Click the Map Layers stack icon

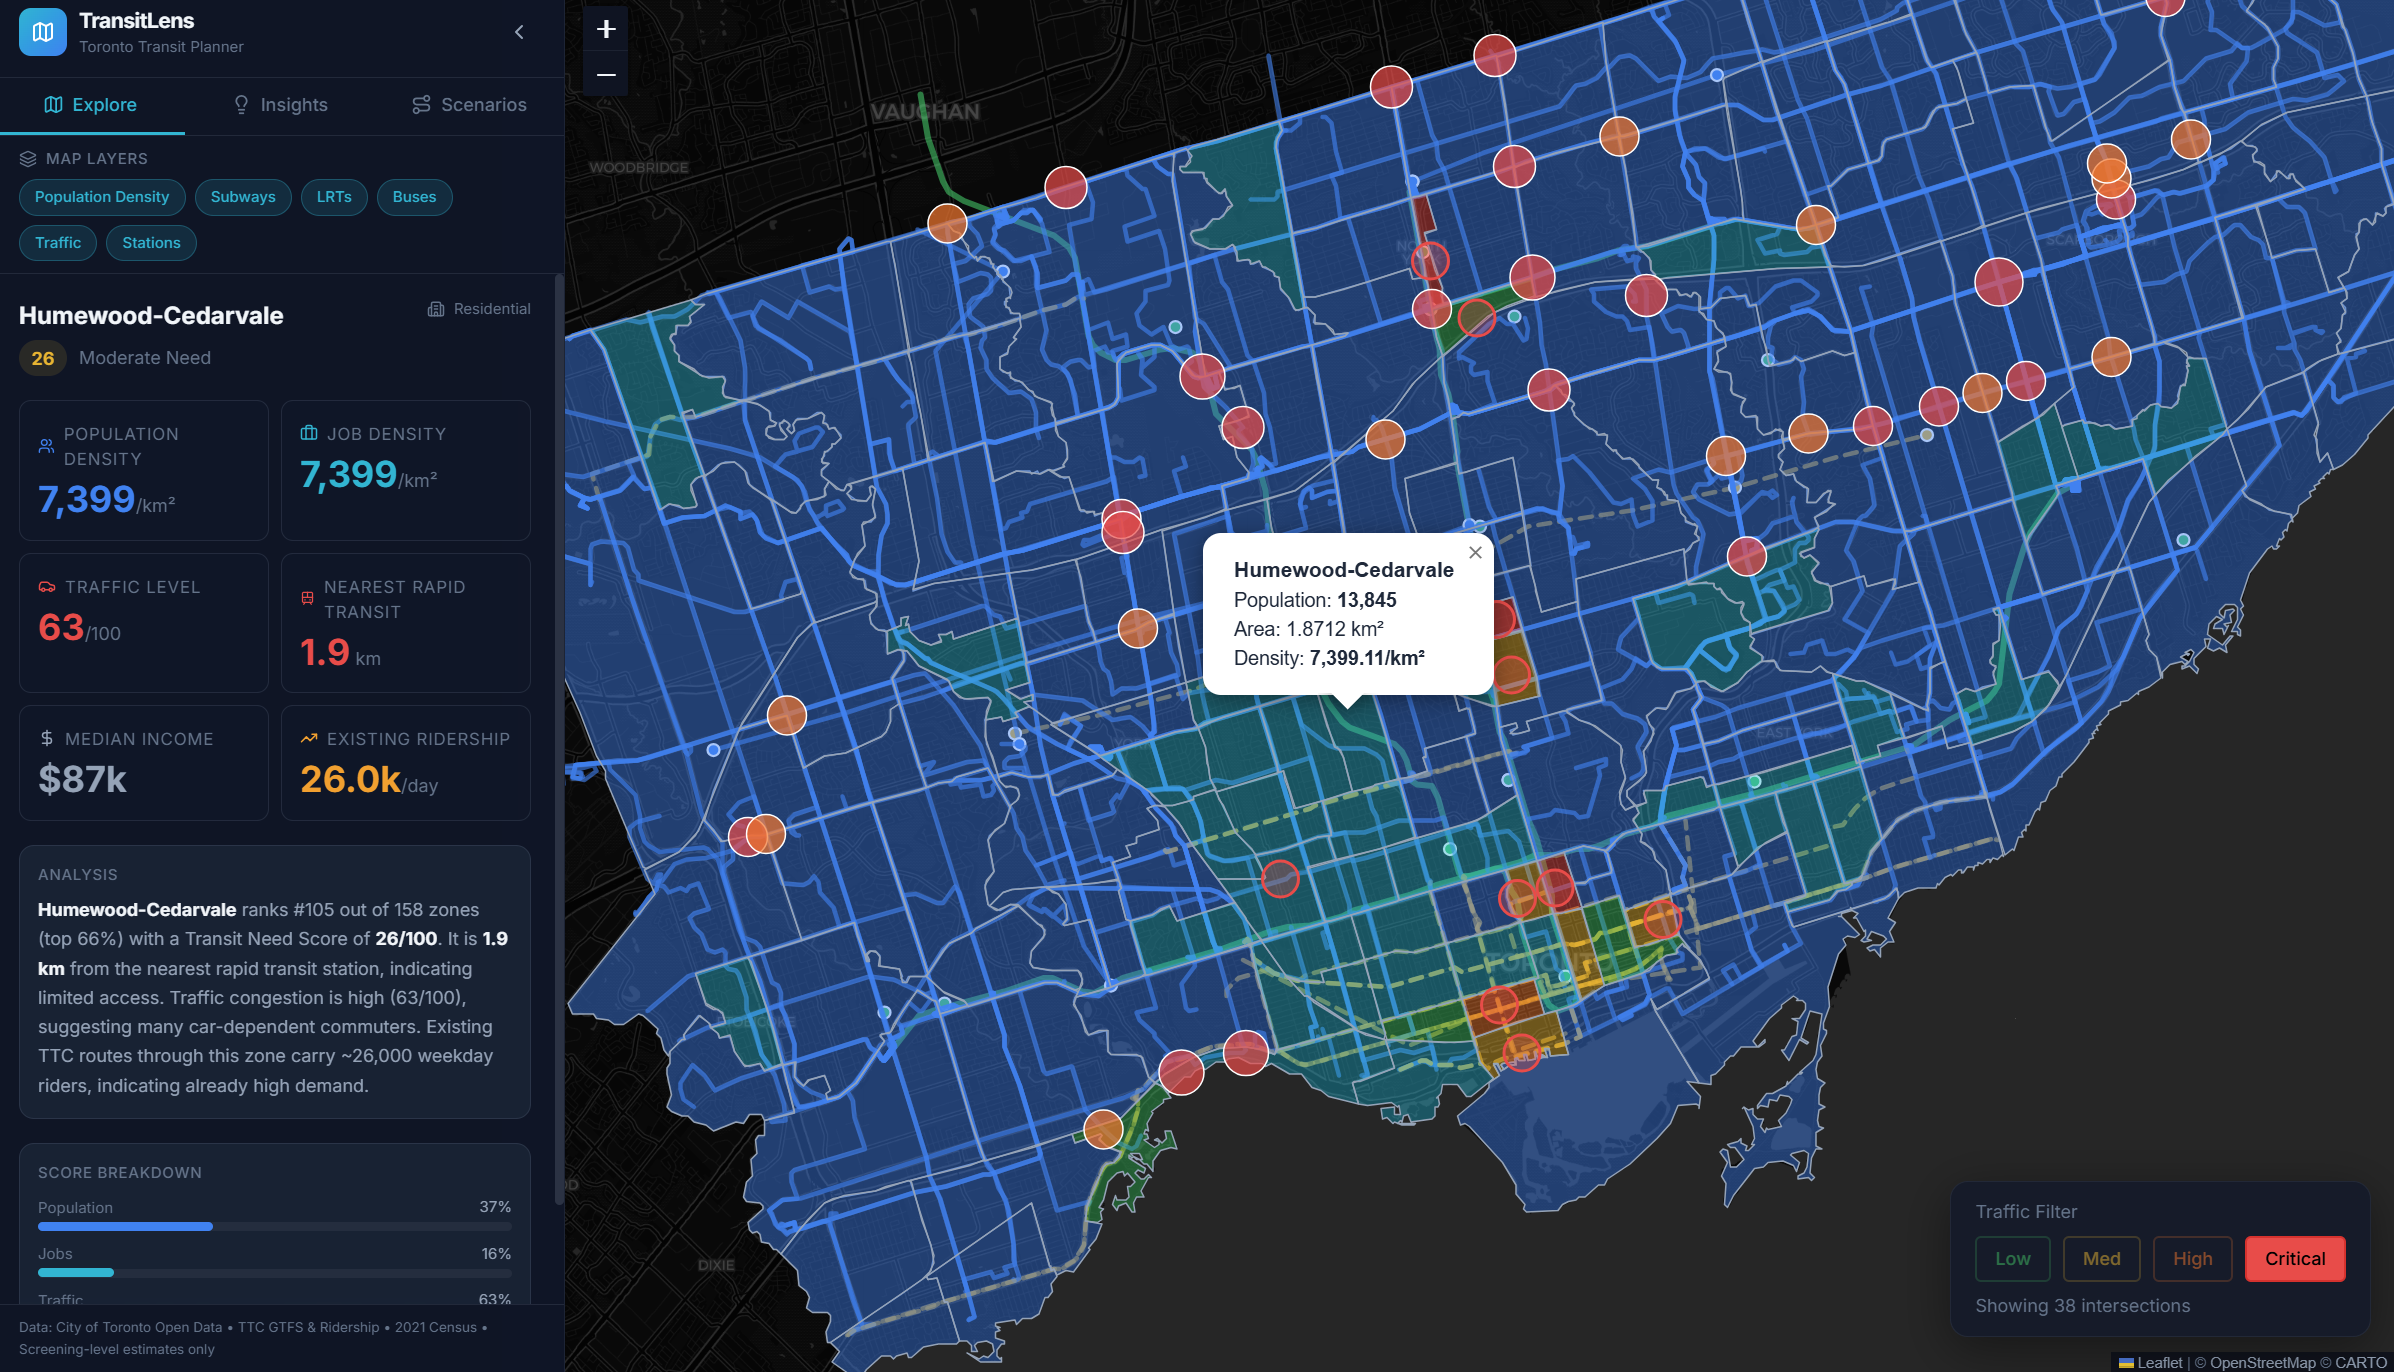point(28,159)
